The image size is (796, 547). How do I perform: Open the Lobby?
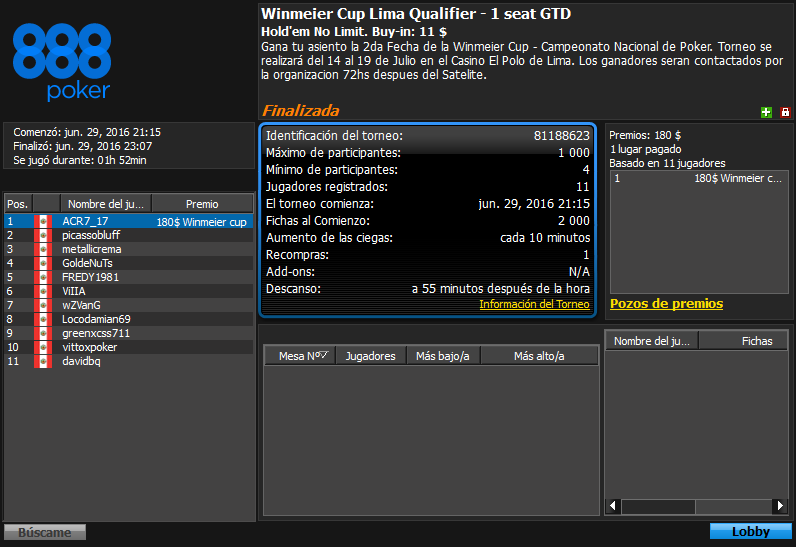point(750,531)
